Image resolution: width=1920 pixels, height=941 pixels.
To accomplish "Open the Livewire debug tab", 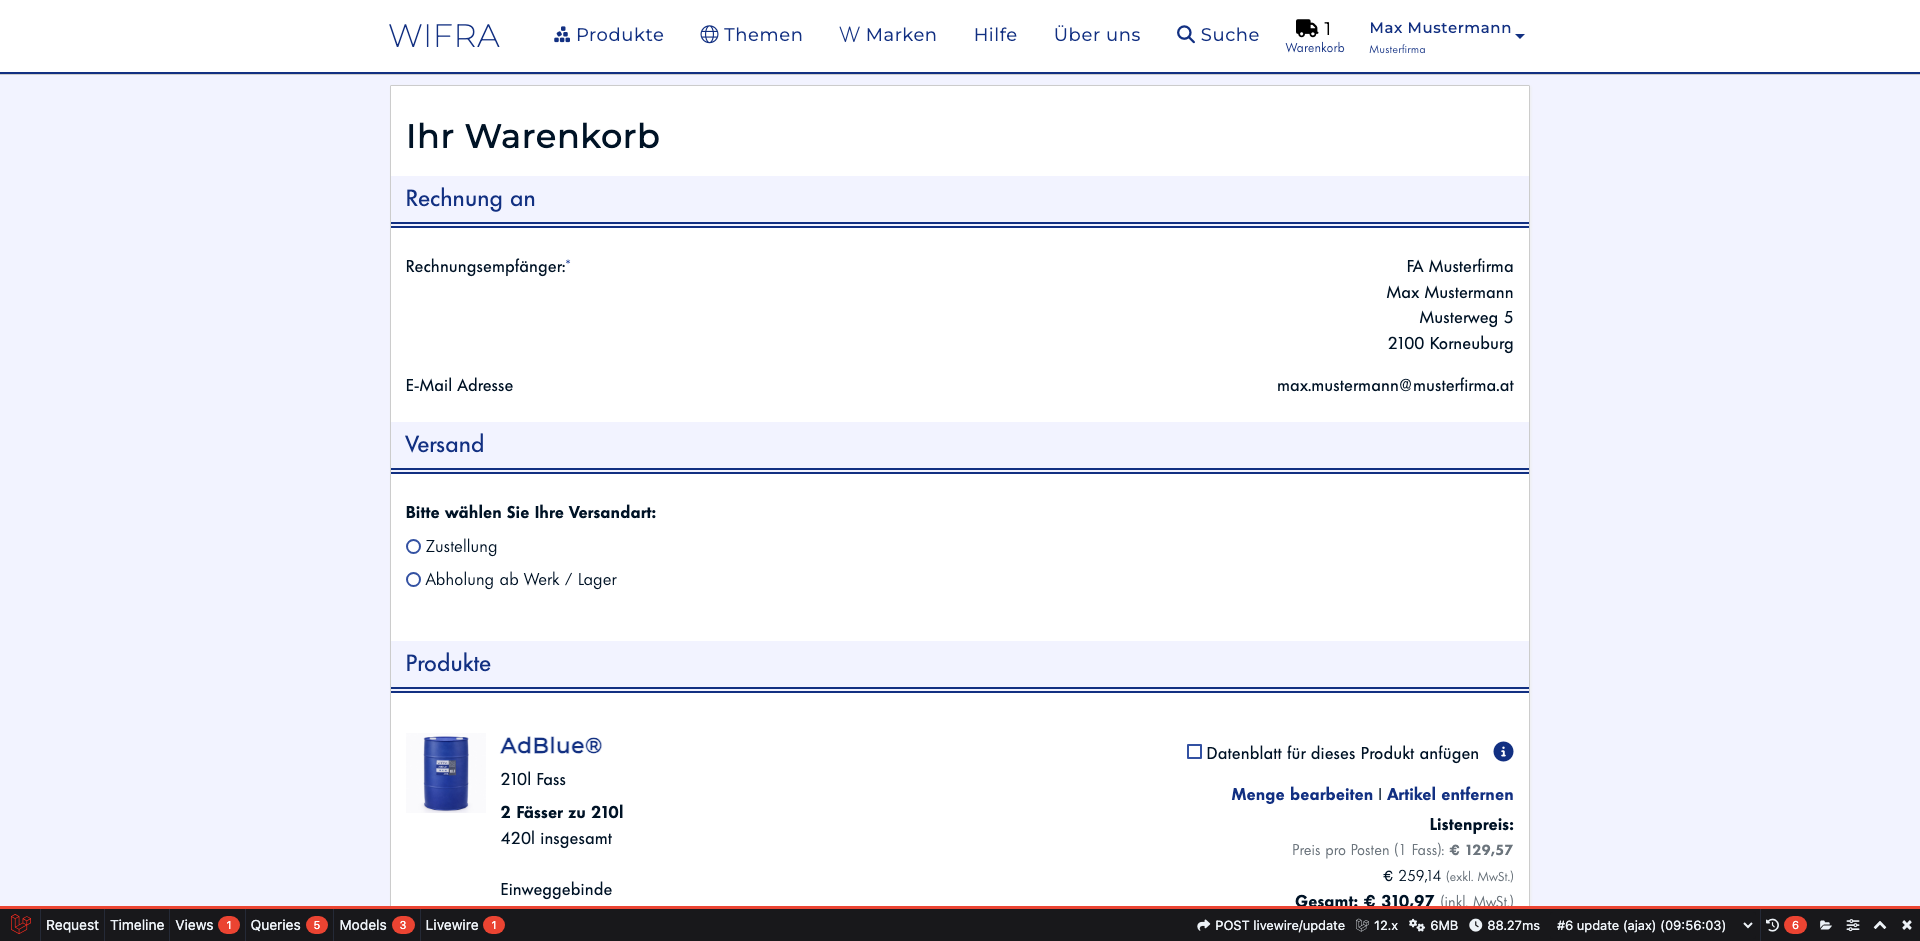I will coord(452,925).
